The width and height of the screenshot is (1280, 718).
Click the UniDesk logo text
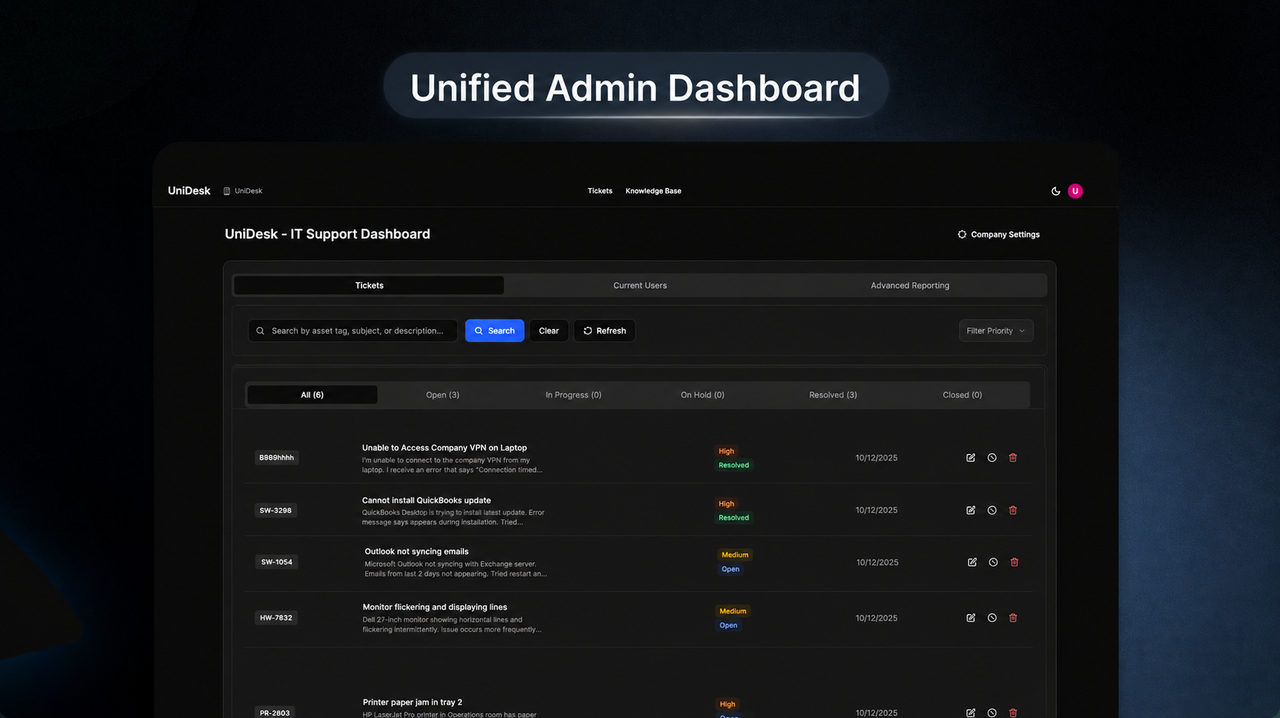189,191
